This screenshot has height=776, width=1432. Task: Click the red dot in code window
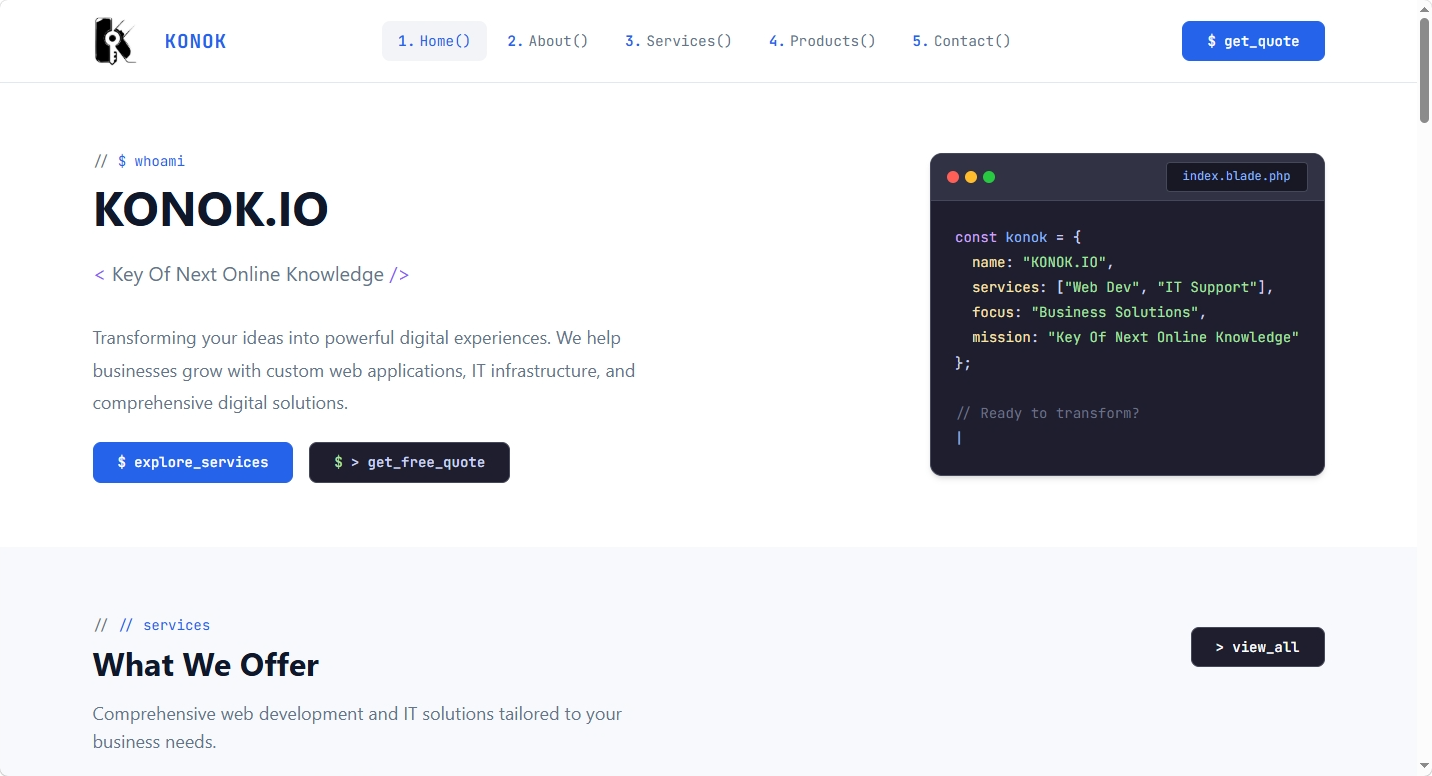953,177
